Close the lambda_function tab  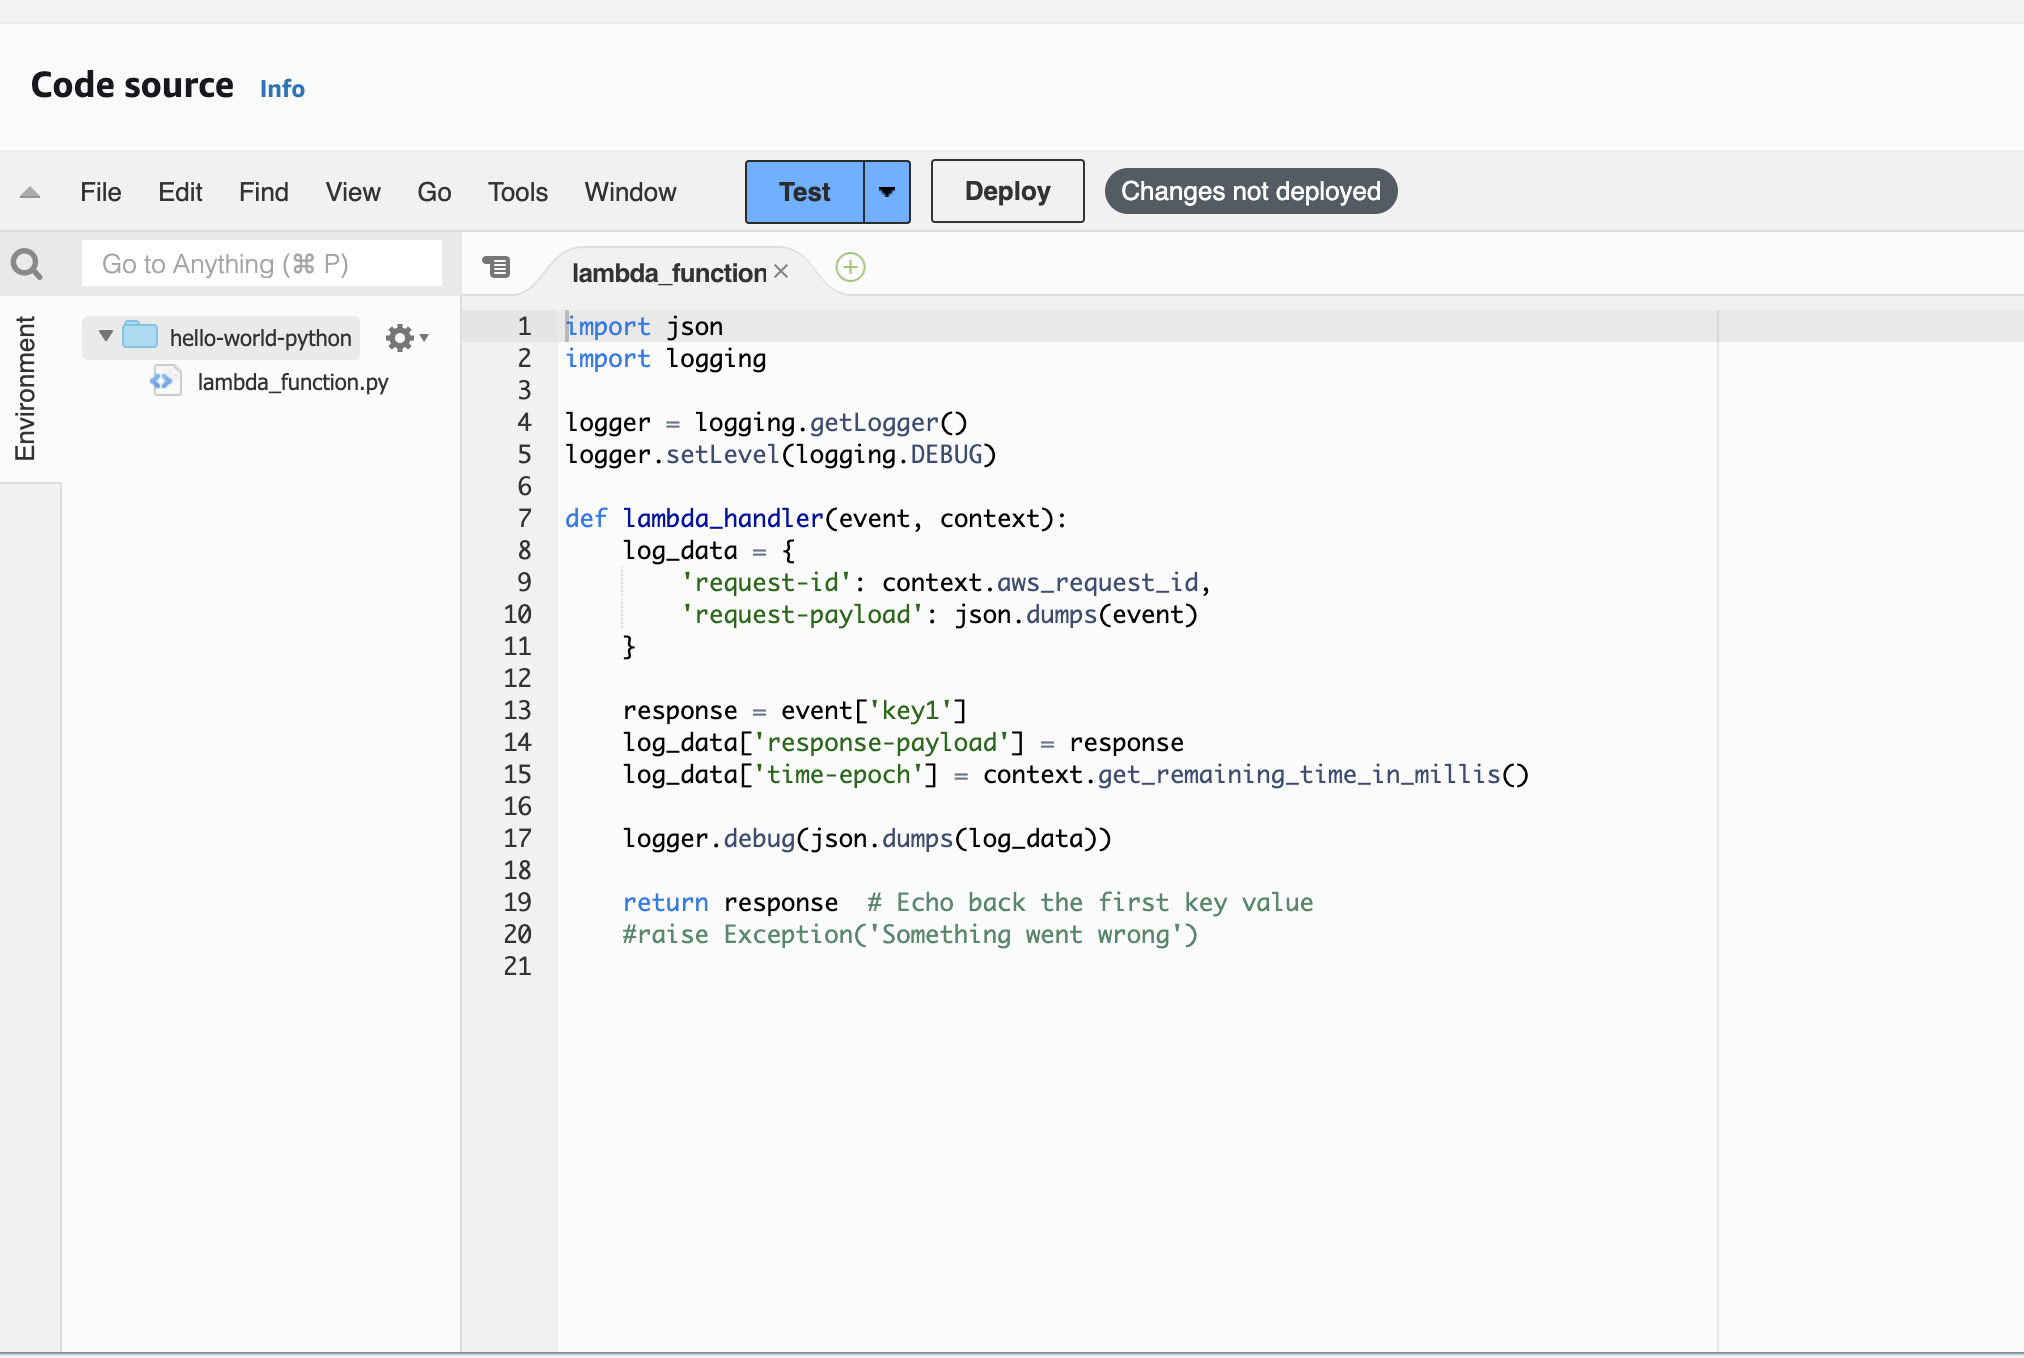click(x=781, y=271)
